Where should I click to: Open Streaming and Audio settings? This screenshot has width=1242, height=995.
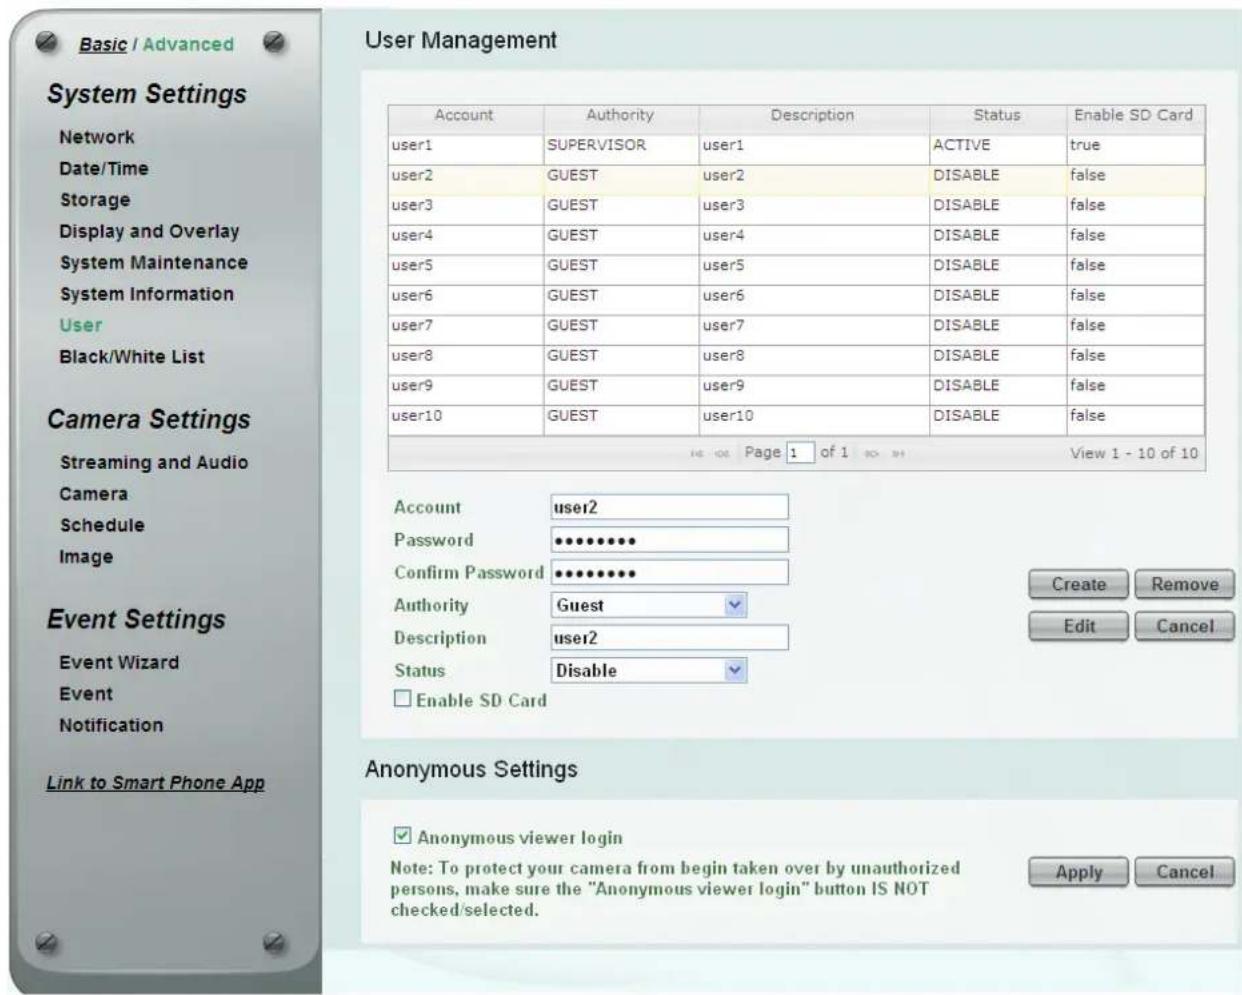click(x=153, y=462)
